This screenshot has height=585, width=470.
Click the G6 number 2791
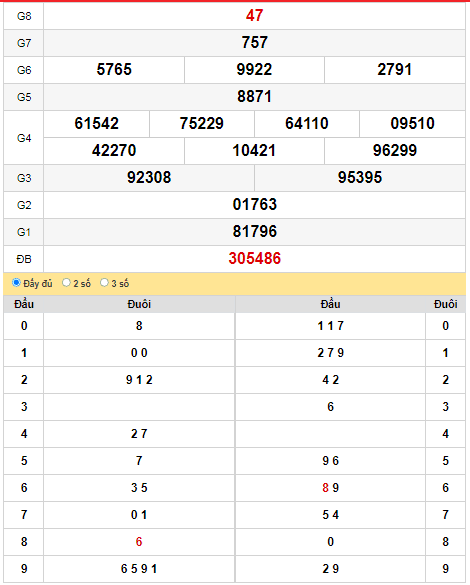point(395,70)
